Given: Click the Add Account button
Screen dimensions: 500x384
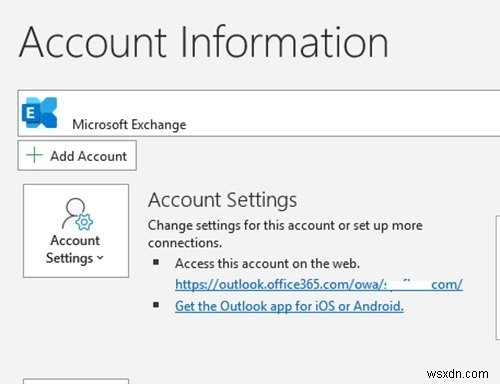Looking at the screenshot, I should (77, 155).
